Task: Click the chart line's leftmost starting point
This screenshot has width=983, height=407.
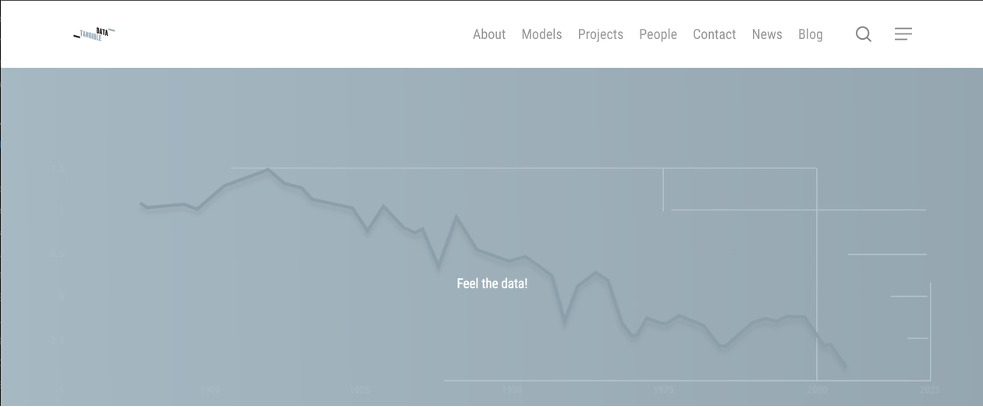Action: pos(141,204)
